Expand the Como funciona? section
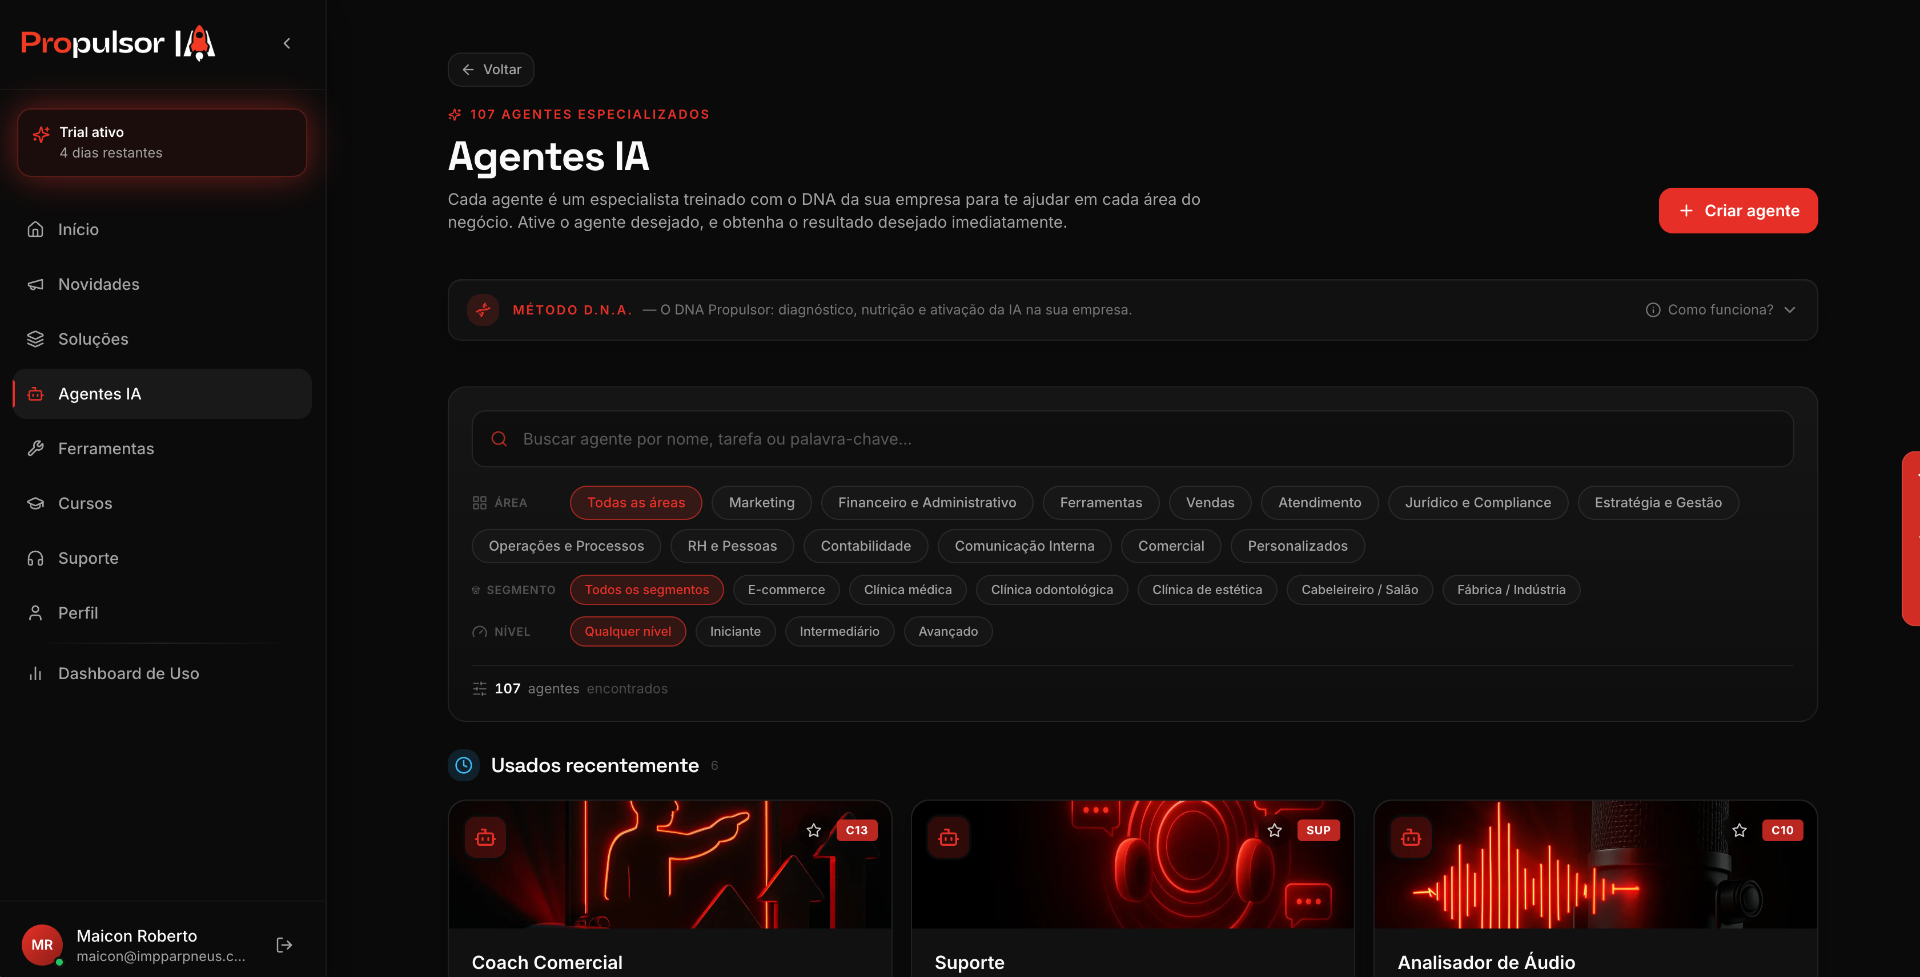The height and width of the screenshot is (977, 1920). pos(1721,310)
